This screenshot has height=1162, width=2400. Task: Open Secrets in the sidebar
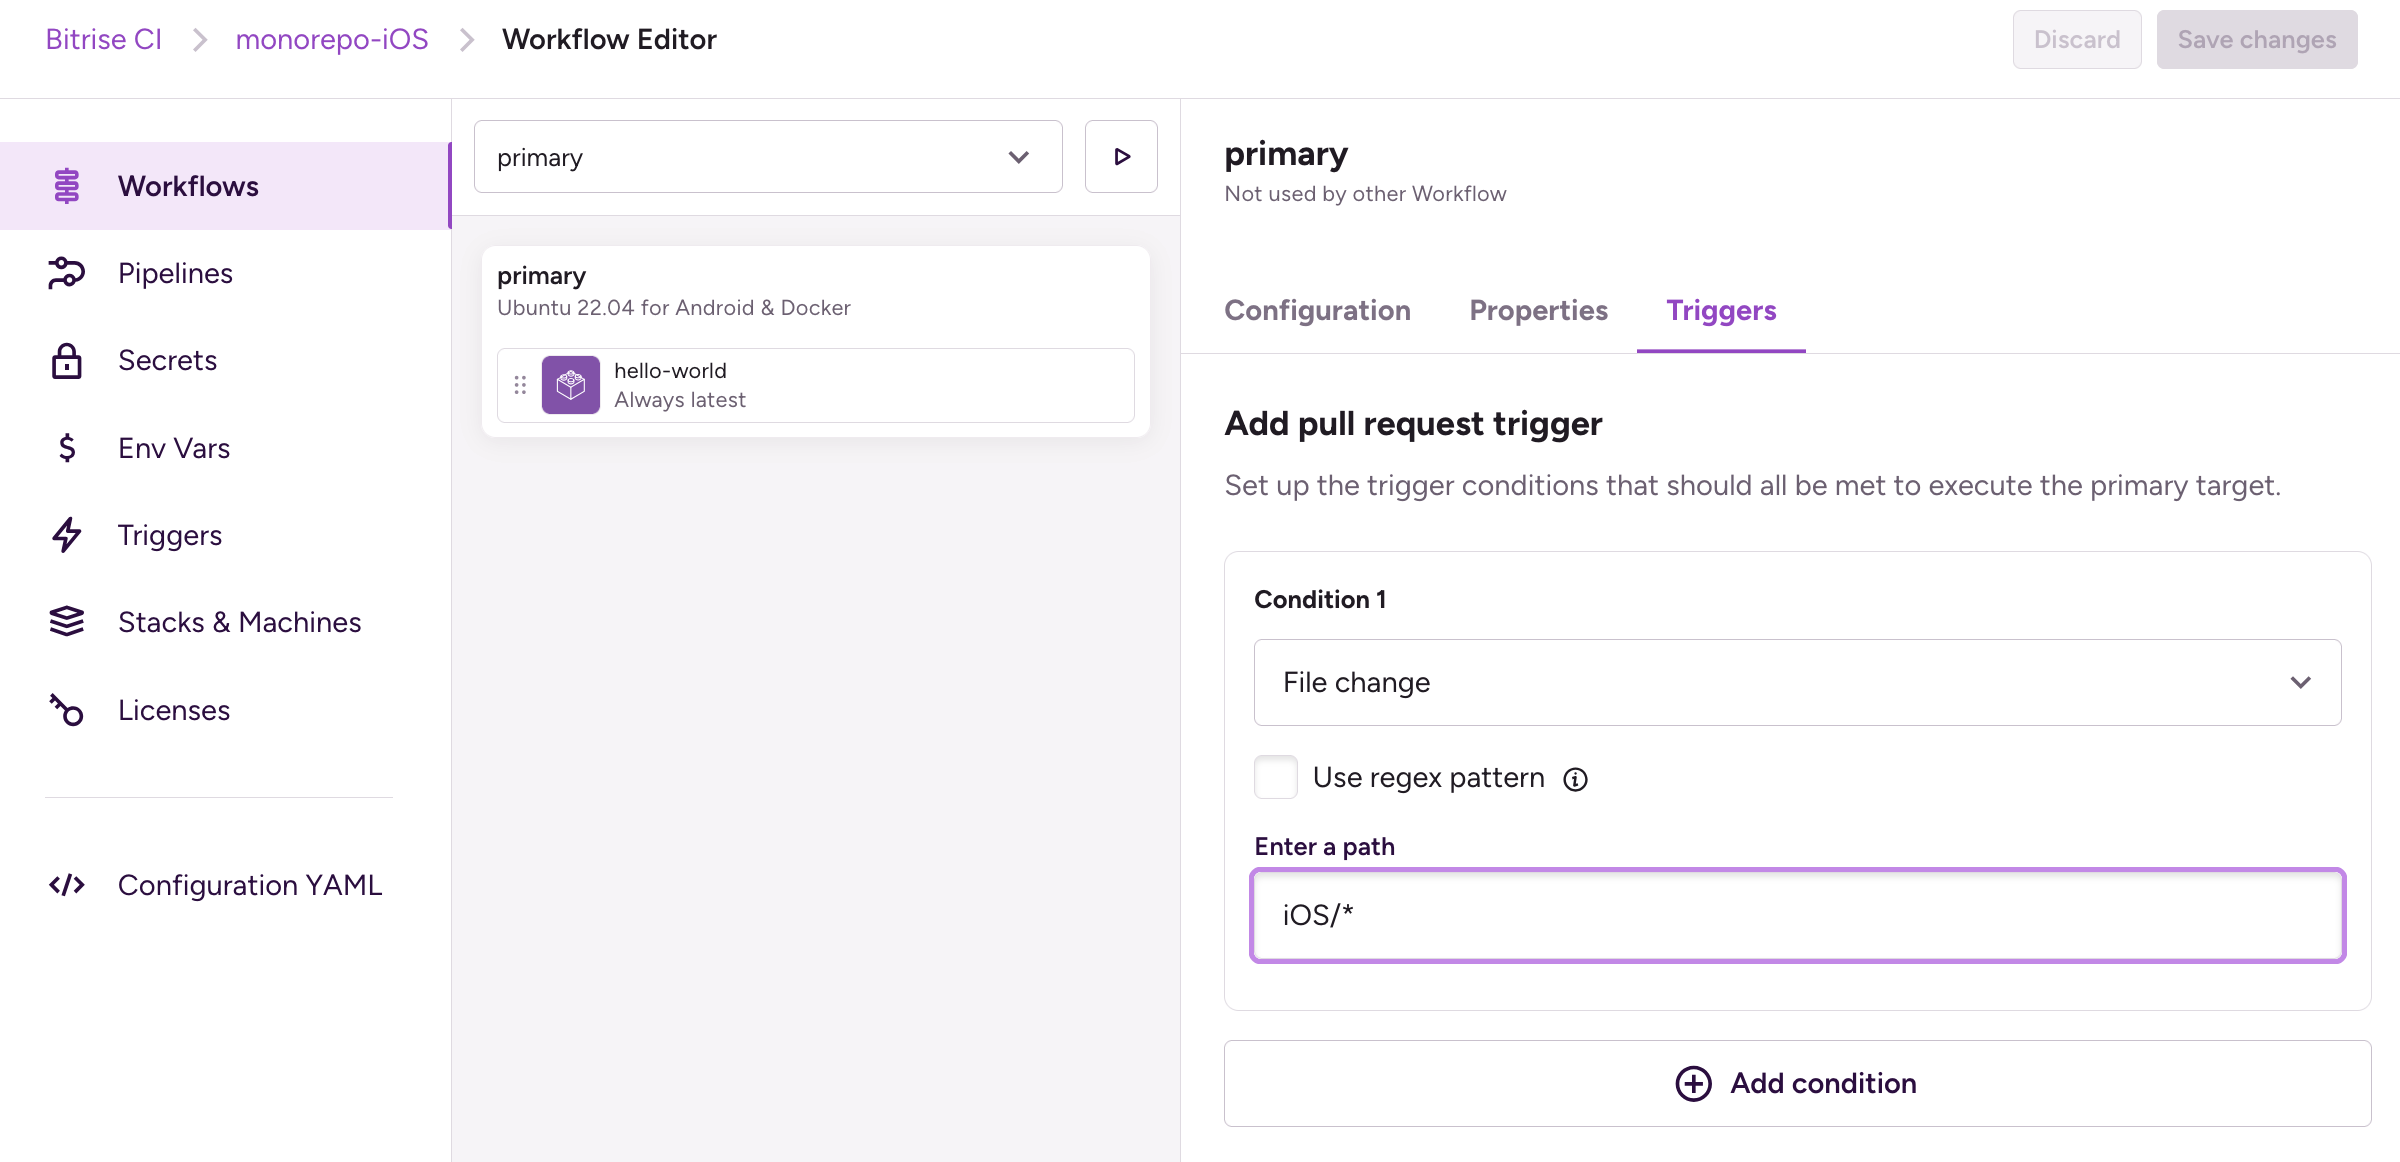(x=225, y=361)
